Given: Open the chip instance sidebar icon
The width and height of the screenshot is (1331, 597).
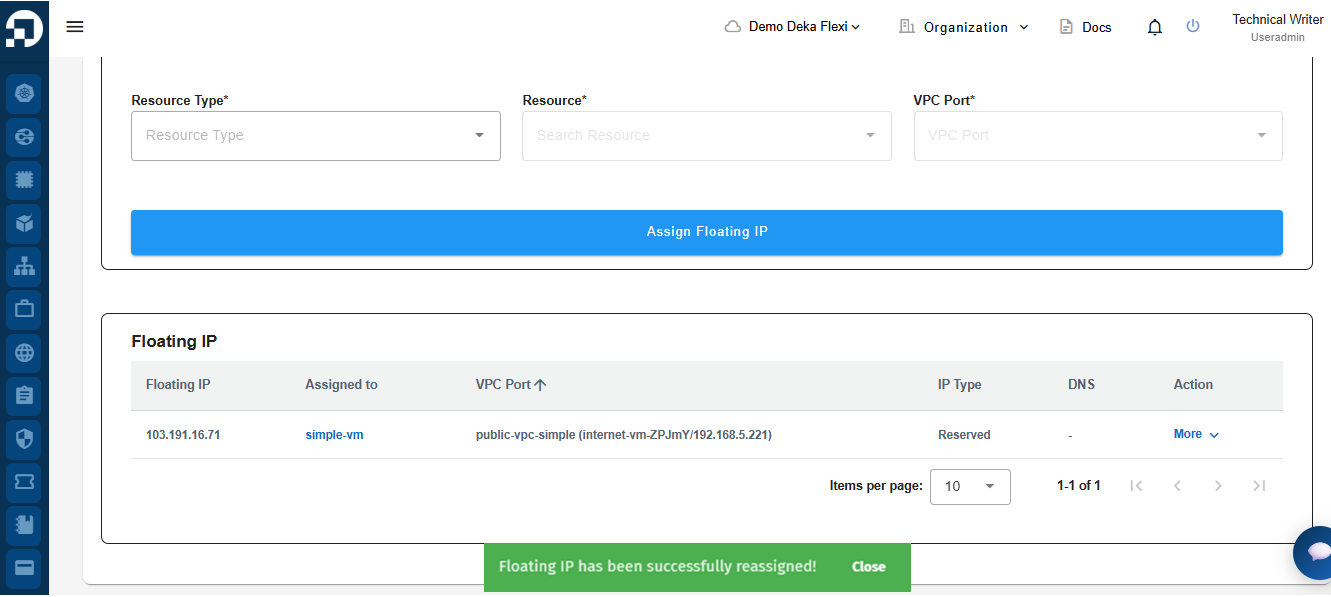Looking at the screenshot, I should click(x=25, y=180).
